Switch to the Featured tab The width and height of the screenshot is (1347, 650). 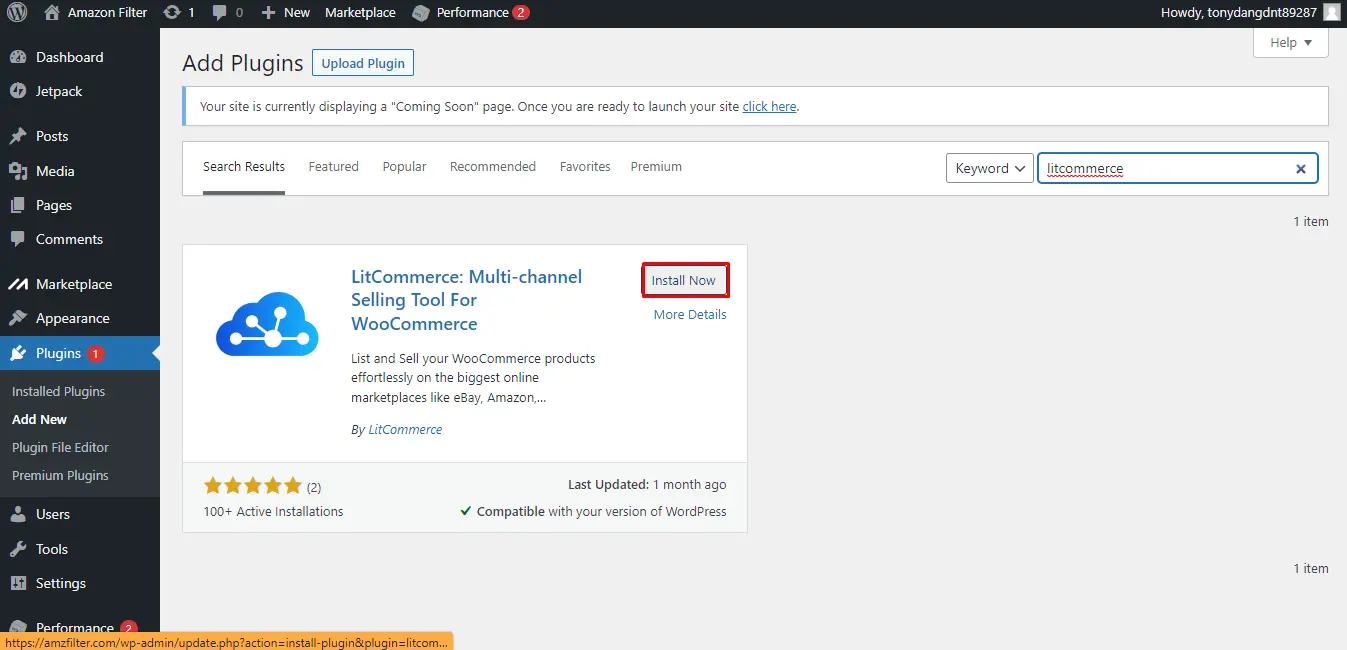click(333, 167)
